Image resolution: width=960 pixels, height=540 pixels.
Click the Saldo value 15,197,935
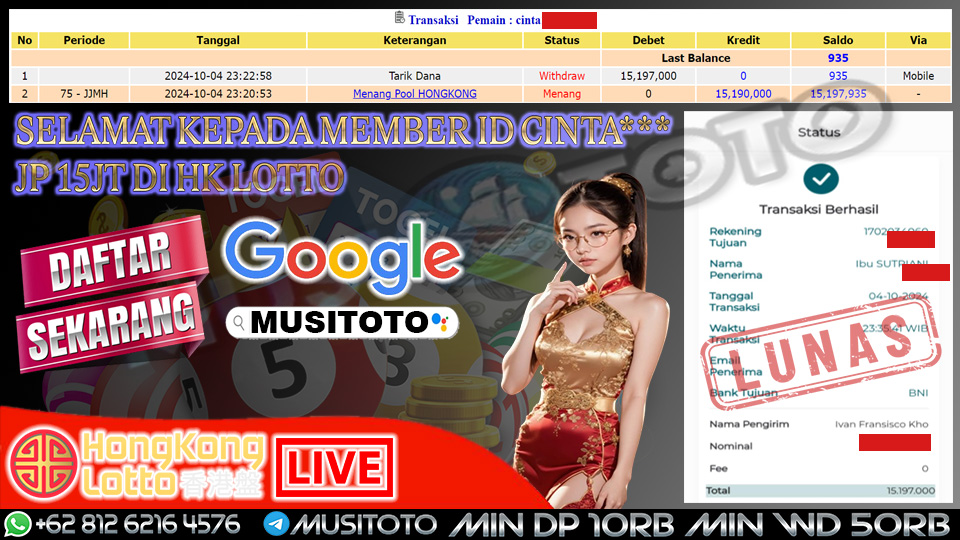pyautogui.click(x=838, y=94)
